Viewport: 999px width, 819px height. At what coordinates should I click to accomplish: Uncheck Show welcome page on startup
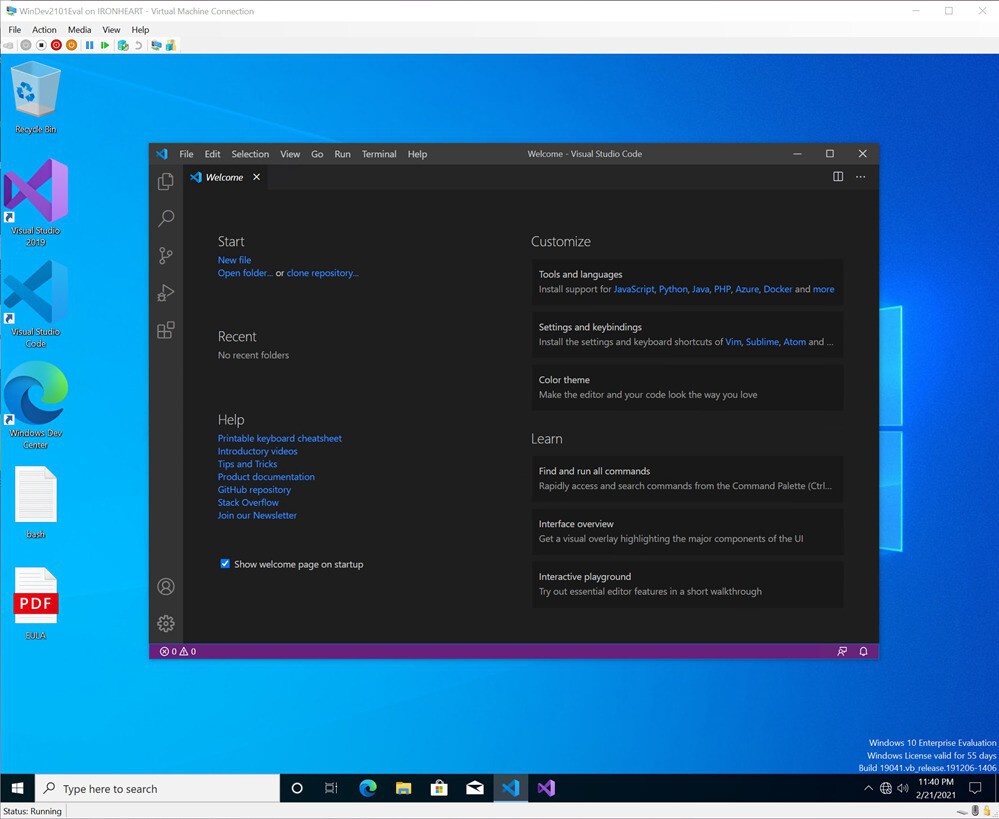point(225,564)
